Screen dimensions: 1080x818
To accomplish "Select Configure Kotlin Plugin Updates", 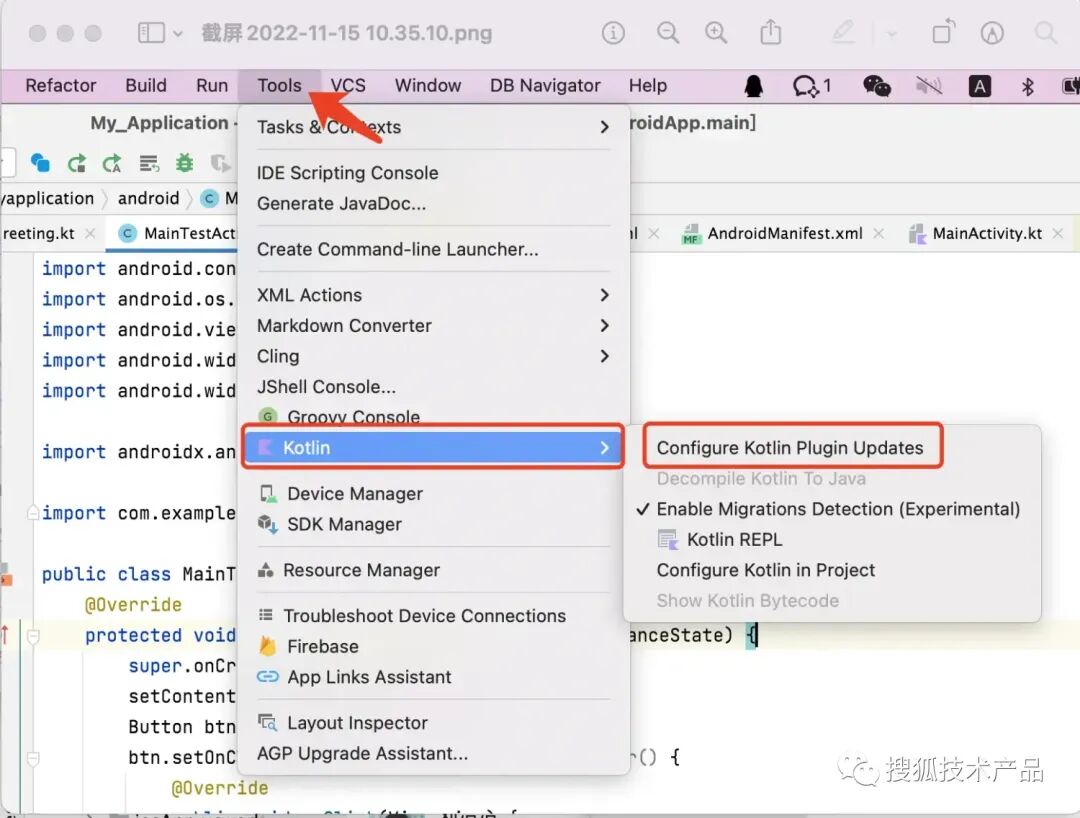I will coord(789,448).
